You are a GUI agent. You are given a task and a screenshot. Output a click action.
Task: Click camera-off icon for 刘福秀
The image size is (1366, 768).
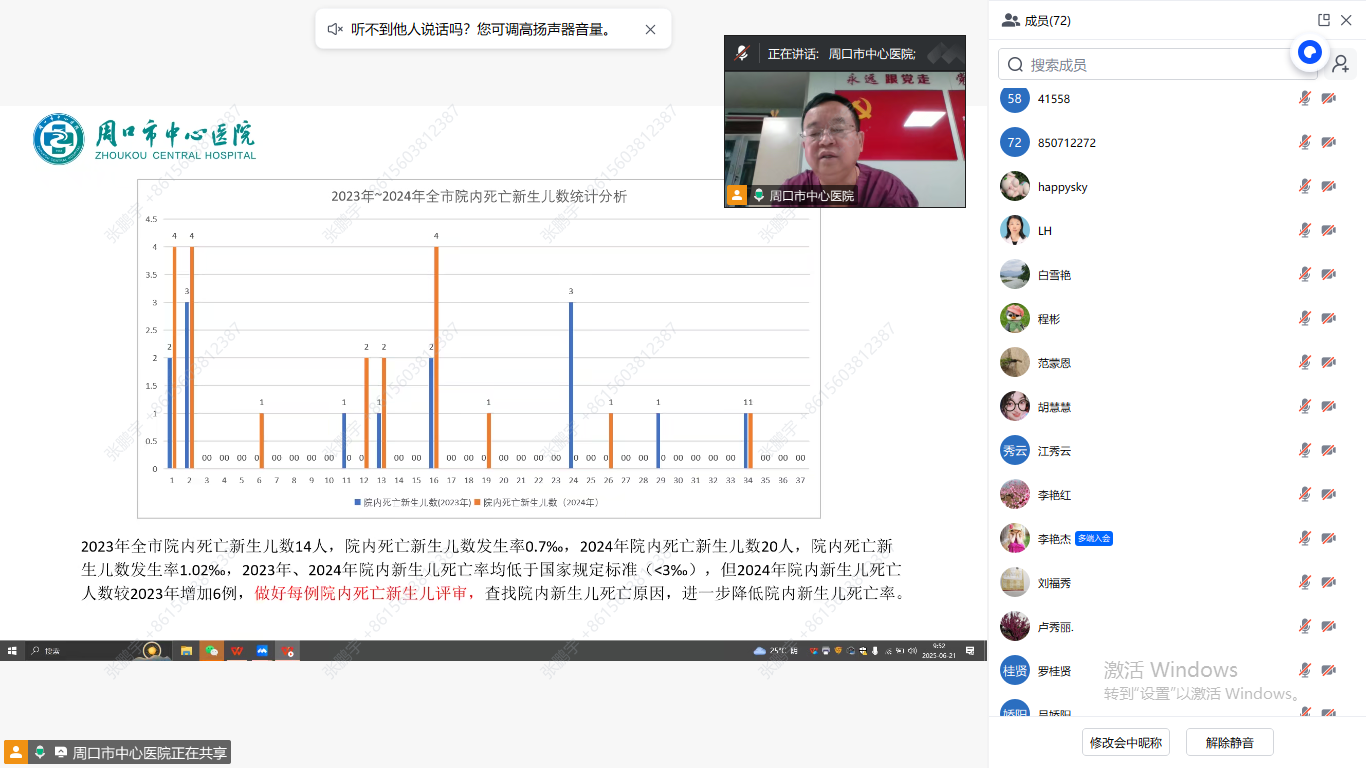(1328, 582)
